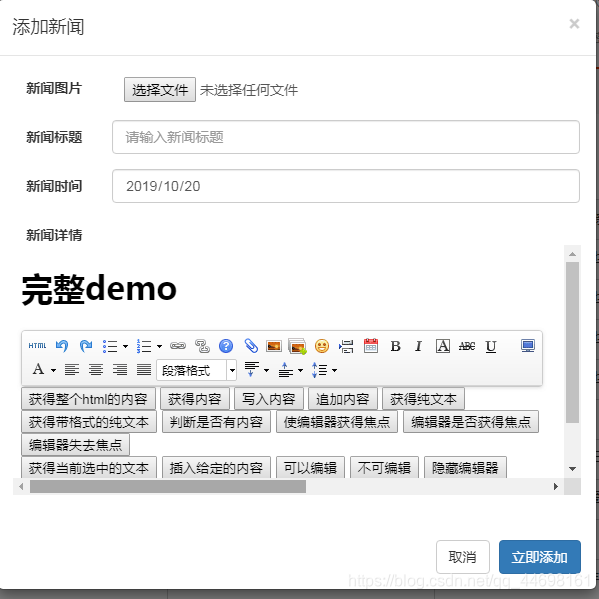Click 隐藏编辑器 button
The width and height of the screenshot is (599, 599).
(x=465, y=467)
